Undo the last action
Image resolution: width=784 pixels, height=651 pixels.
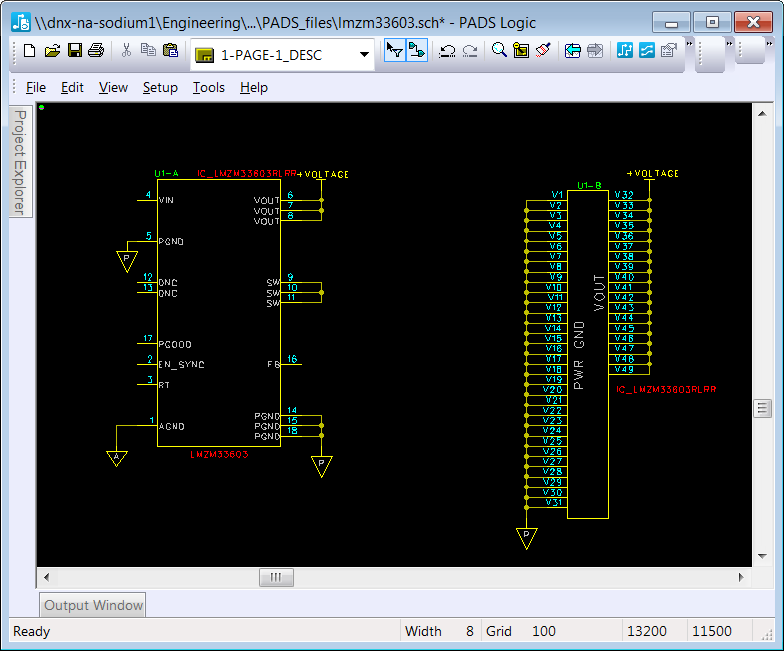(447, 51)
